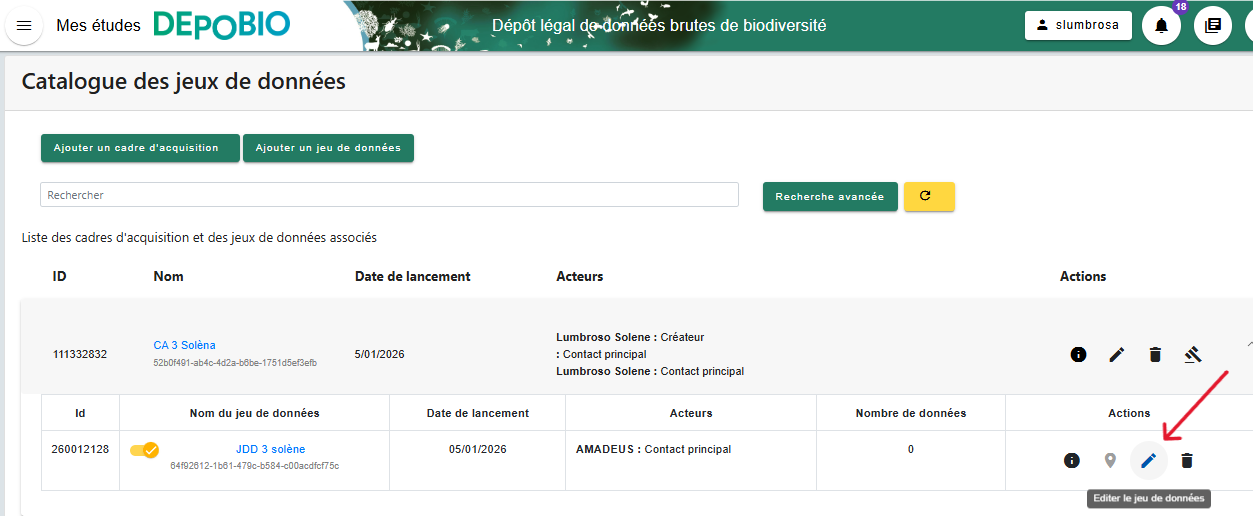Toggle the JDD 3 solène active switch
Screen dimensions: 1253x516
pyautogui.click(x=145, y=450)
